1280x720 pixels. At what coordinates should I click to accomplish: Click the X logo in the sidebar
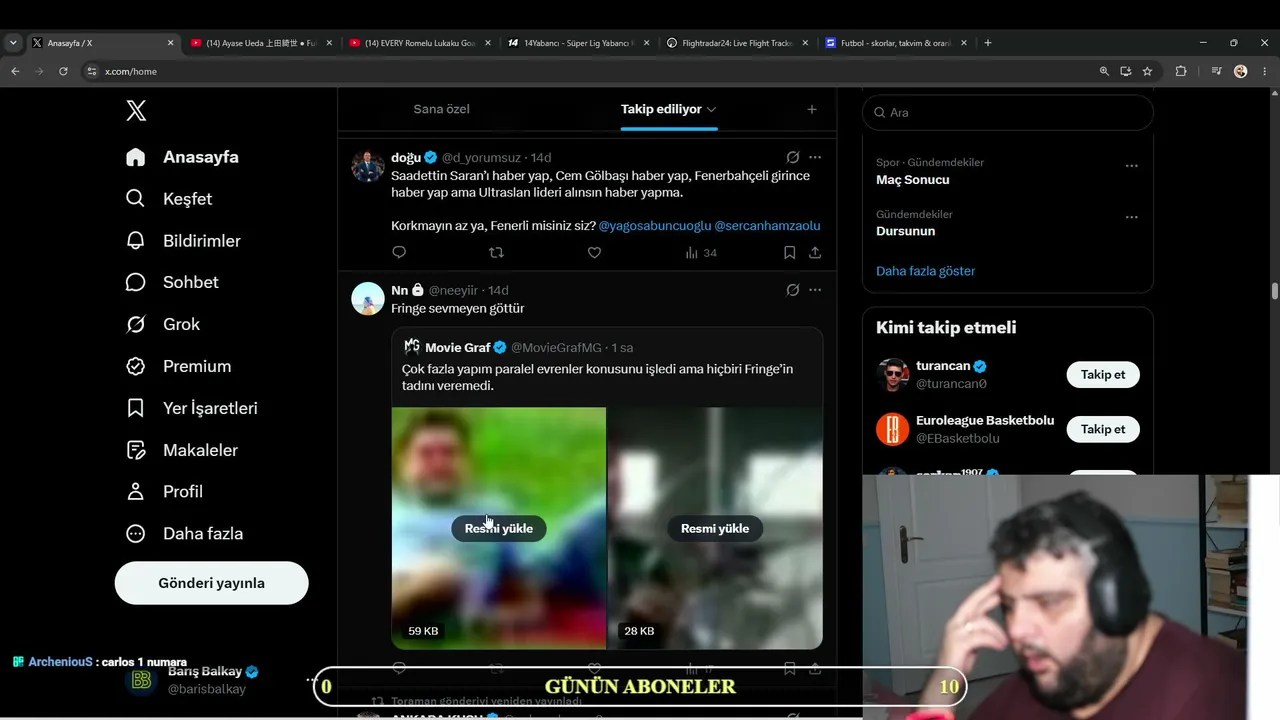[136, 111]
